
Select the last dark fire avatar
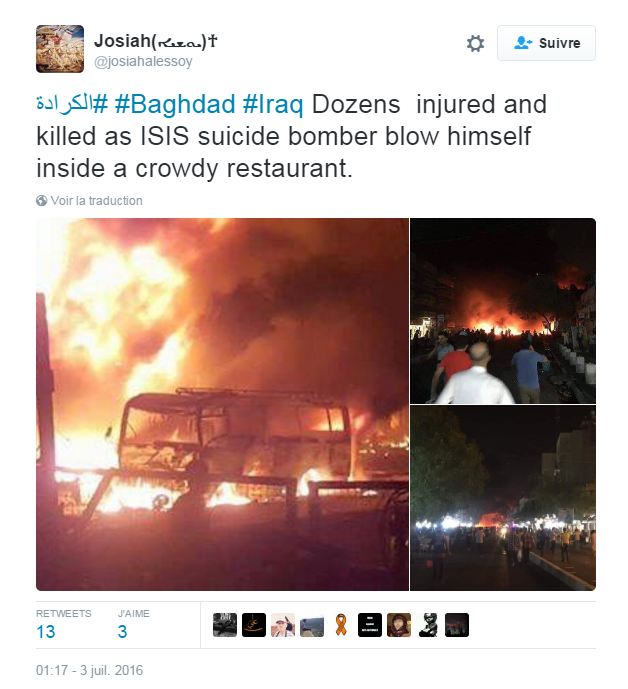[x=457, y=625]
